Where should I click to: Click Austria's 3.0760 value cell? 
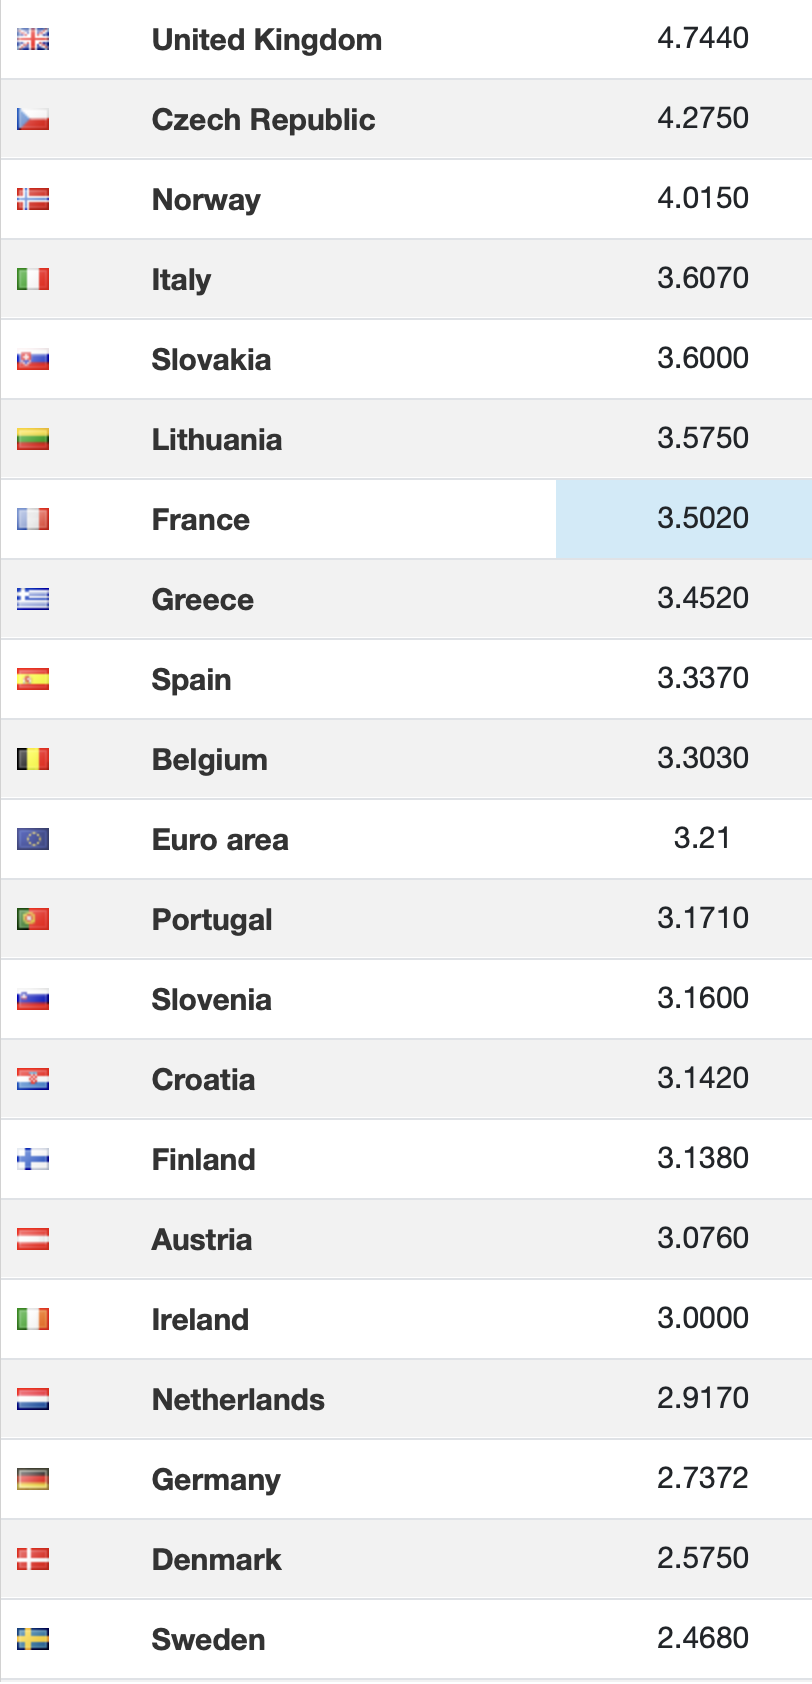click(x=702, y=1238)
